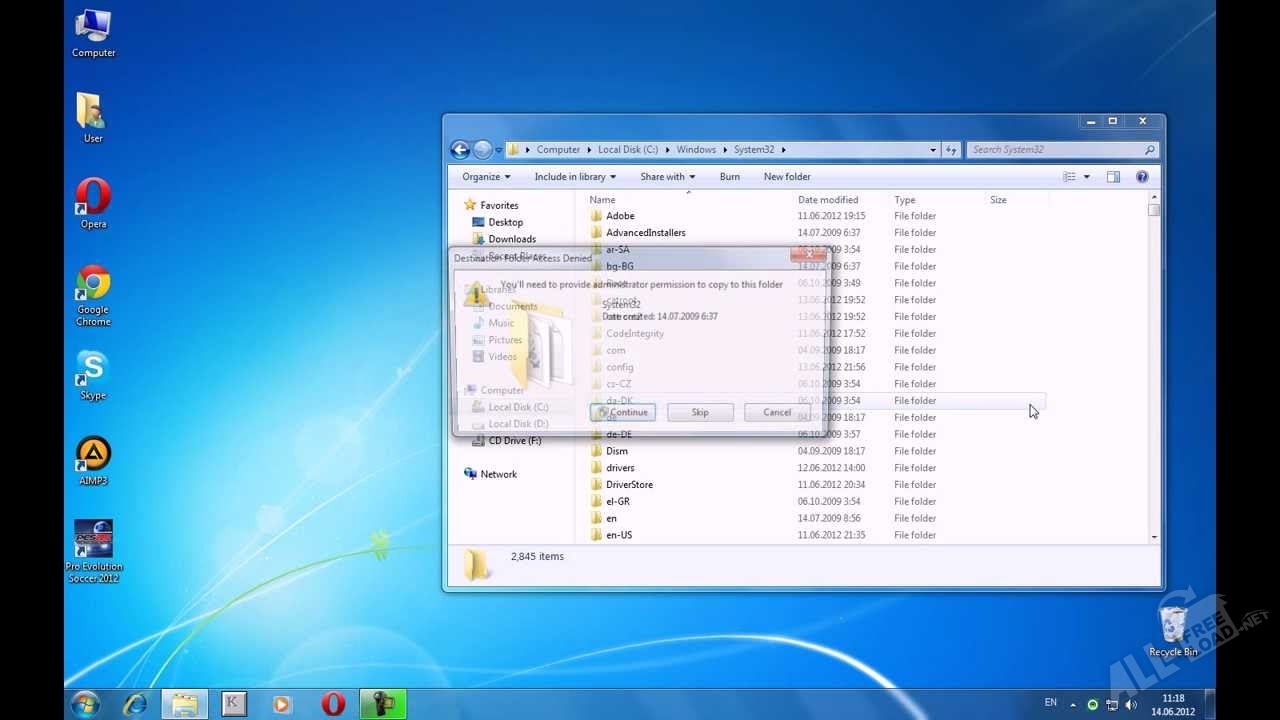Click Burn in the Explorer toolbar
The height and width of the screenshot is (720, 1280).
click(x=730, y=177)
